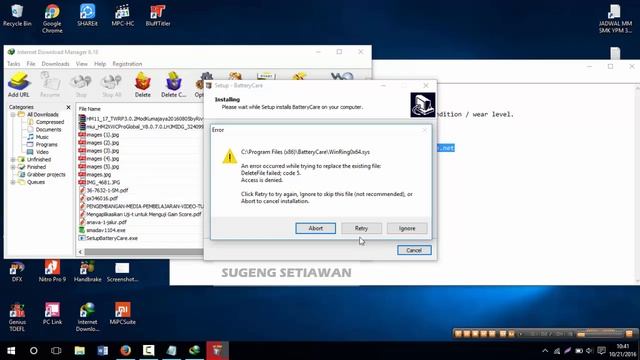This screenshot has width=640, height=360.
Task: Open the volume control in system tray
Action: [589, 351]
